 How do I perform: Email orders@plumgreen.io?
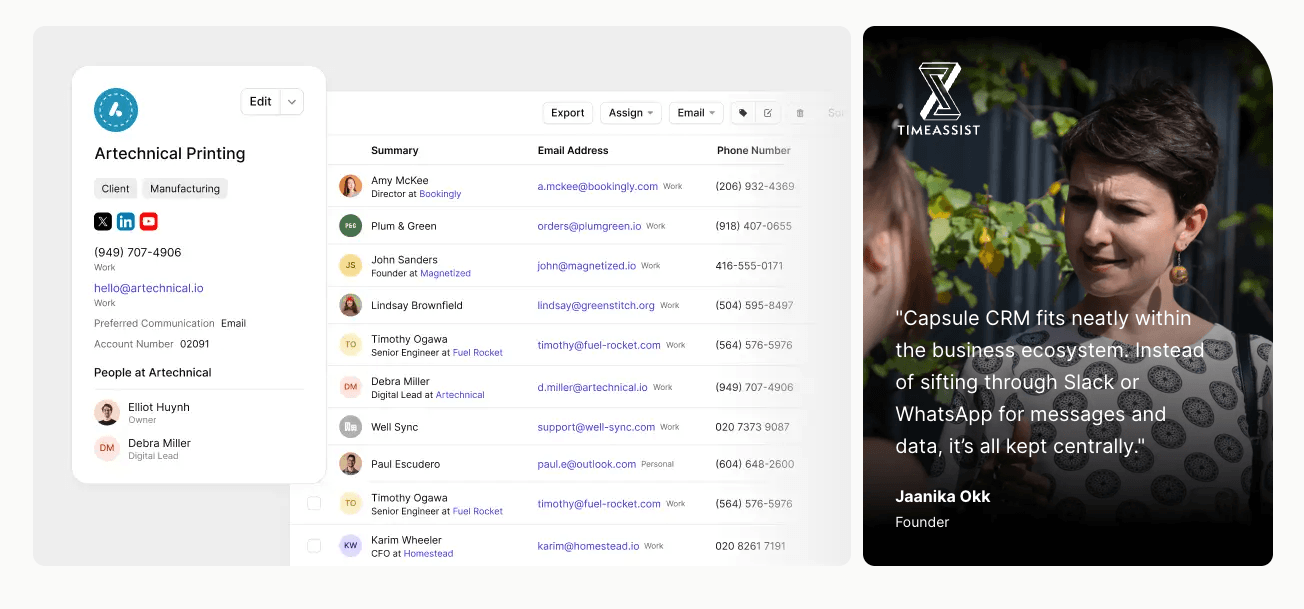click(x=589, y=226)
